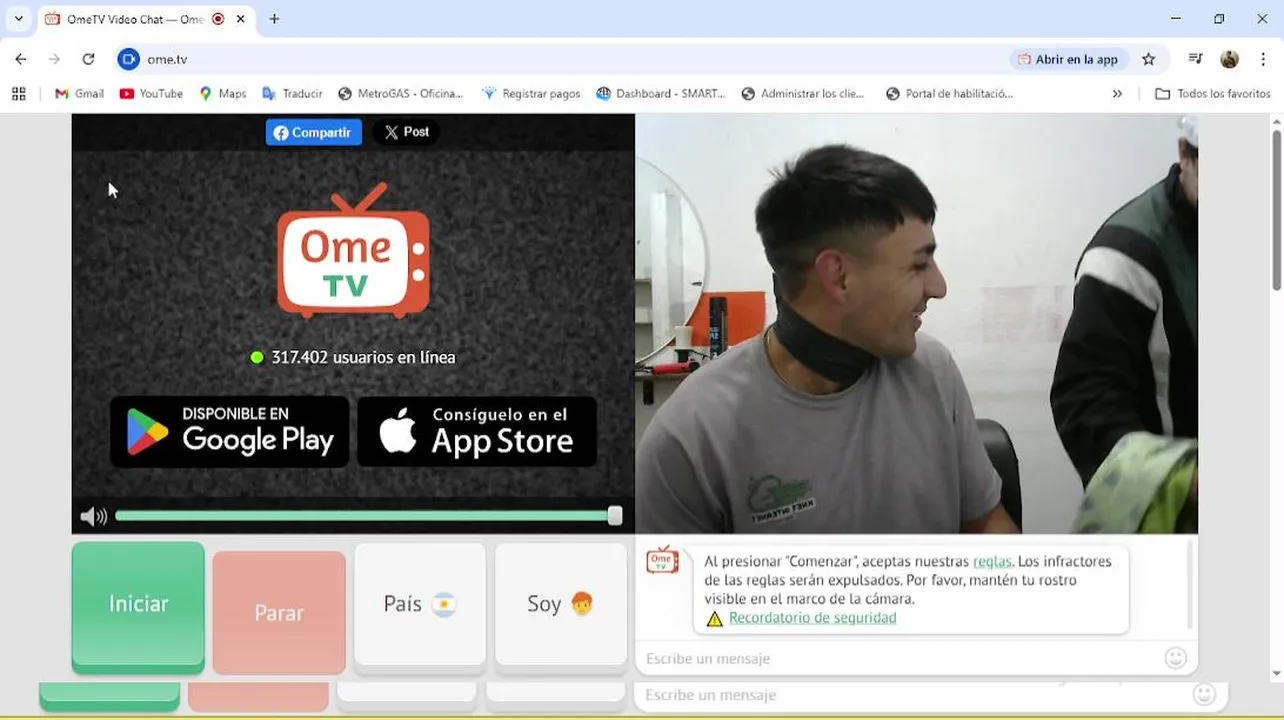1284x720 pixels.
Task: Click the Facebook Compartir button
Action: pyautogui.click(x=314, y=132)
